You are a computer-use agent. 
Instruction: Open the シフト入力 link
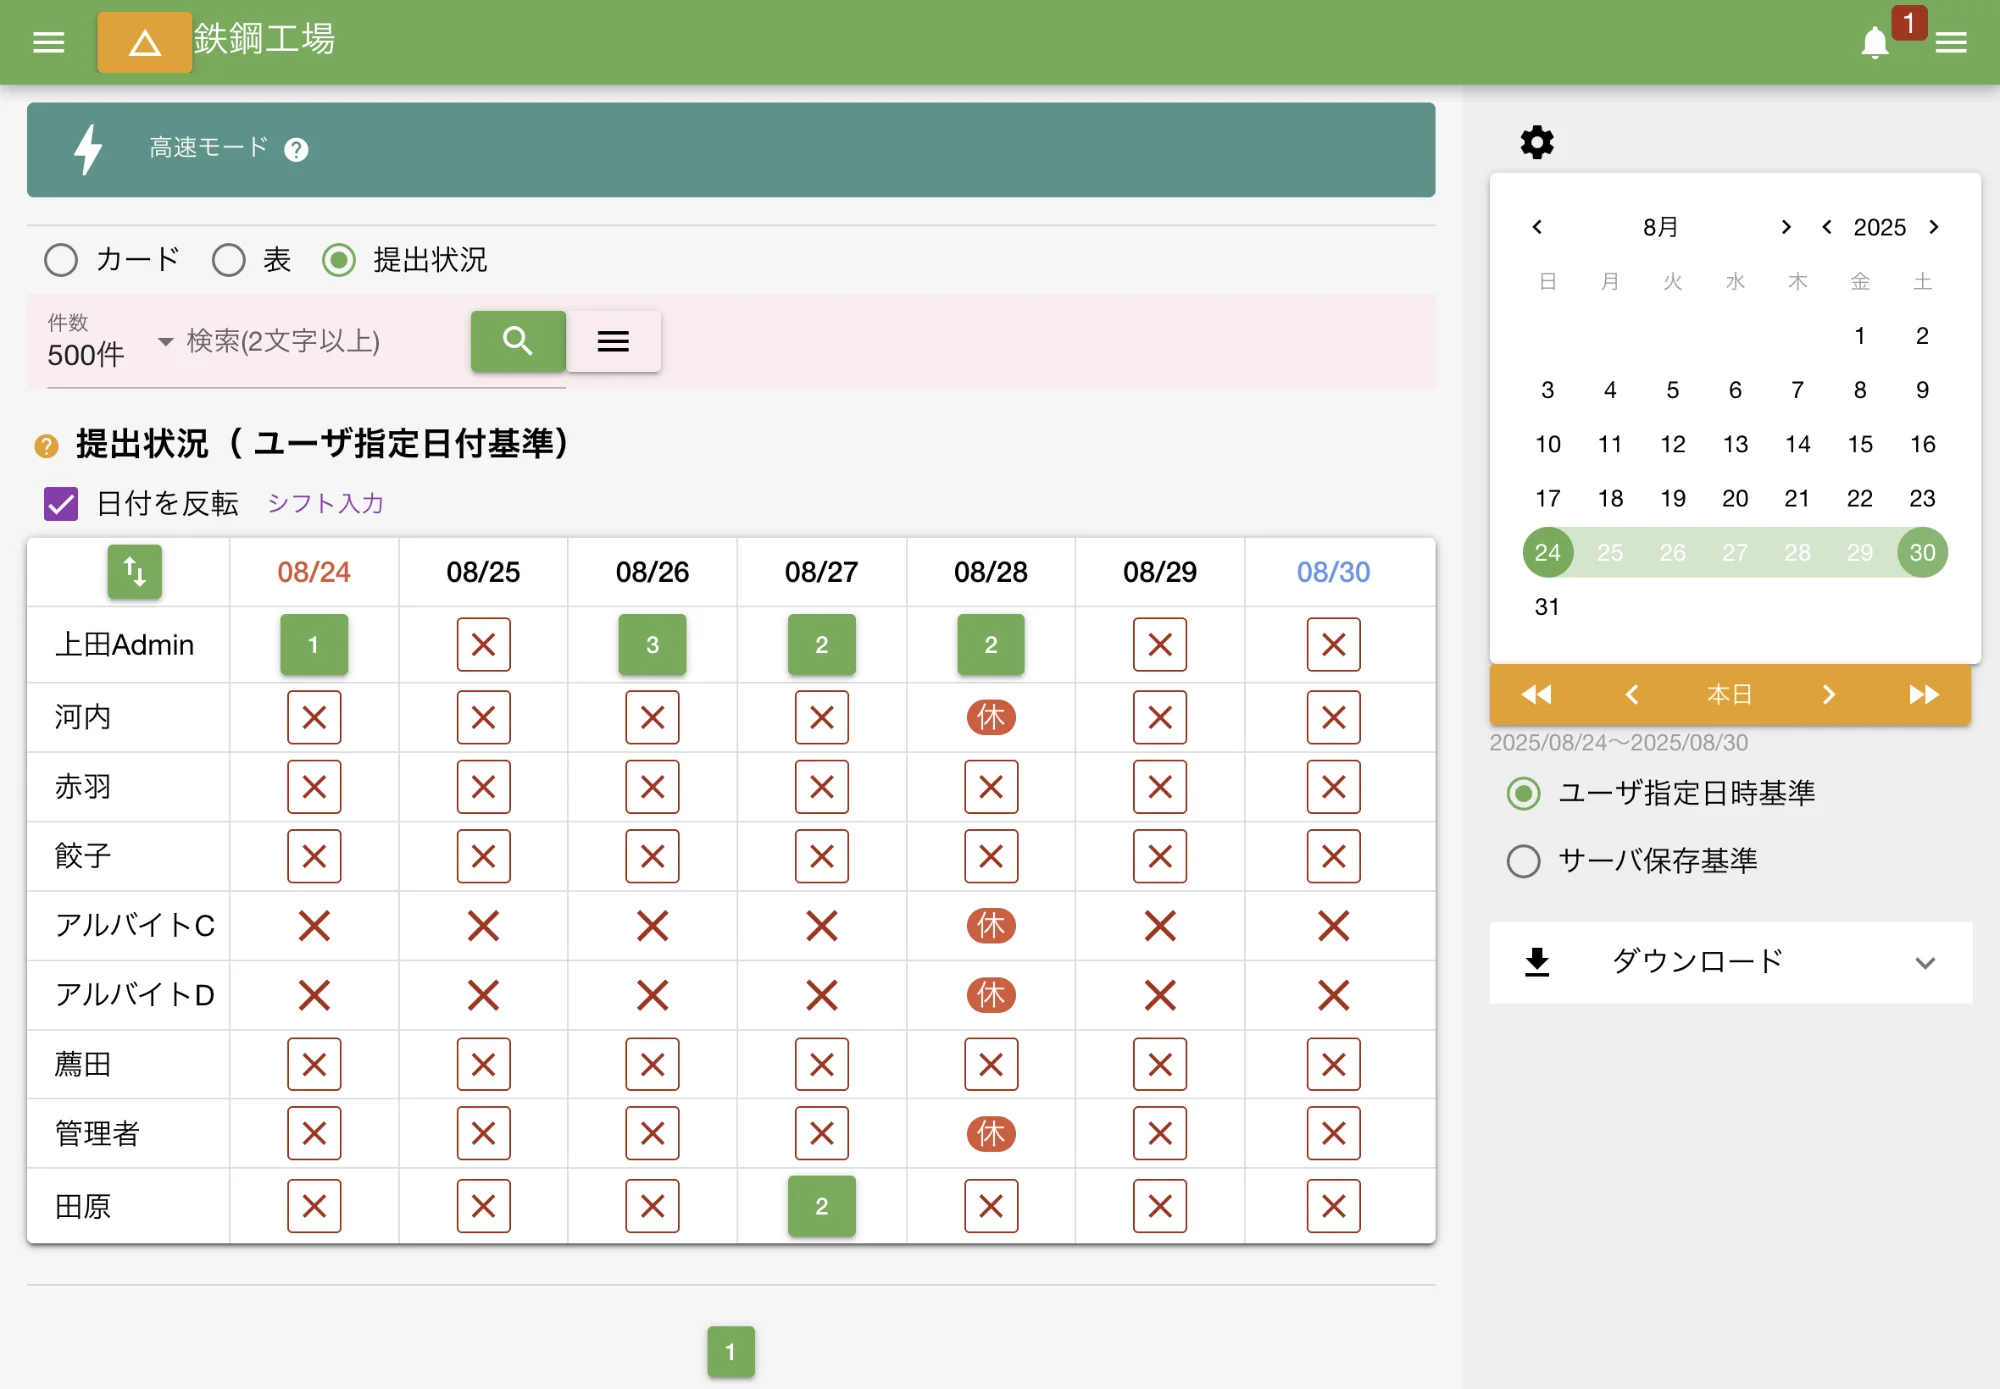[x=324, y=504]
